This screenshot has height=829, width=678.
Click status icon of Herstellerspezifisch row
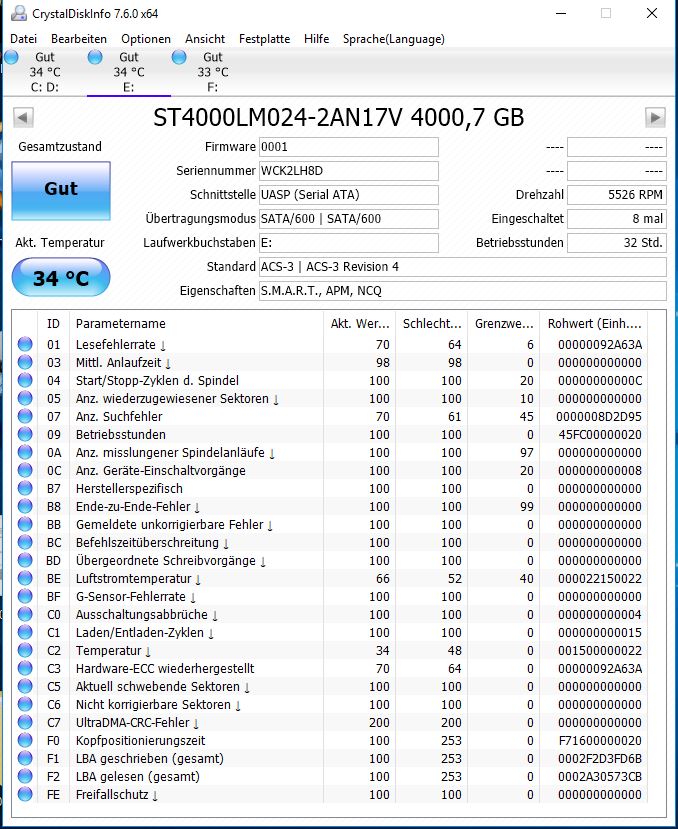(25, 488)
